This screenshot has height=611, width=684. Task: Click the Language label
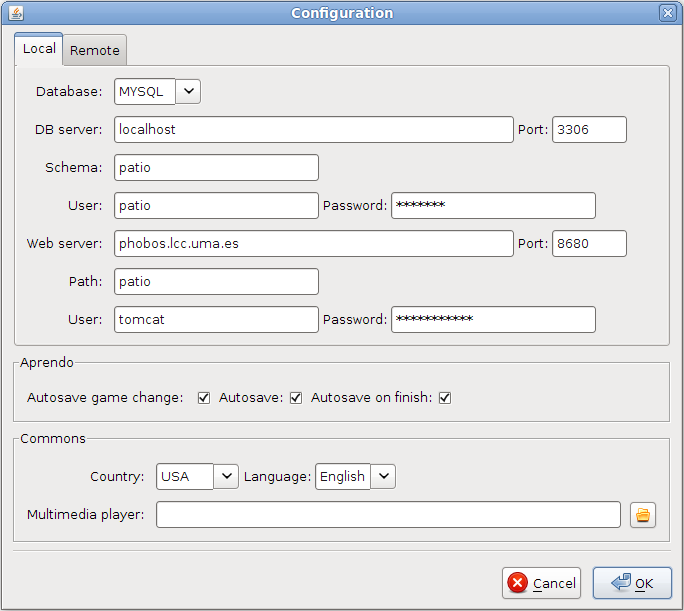click(277, 476)
